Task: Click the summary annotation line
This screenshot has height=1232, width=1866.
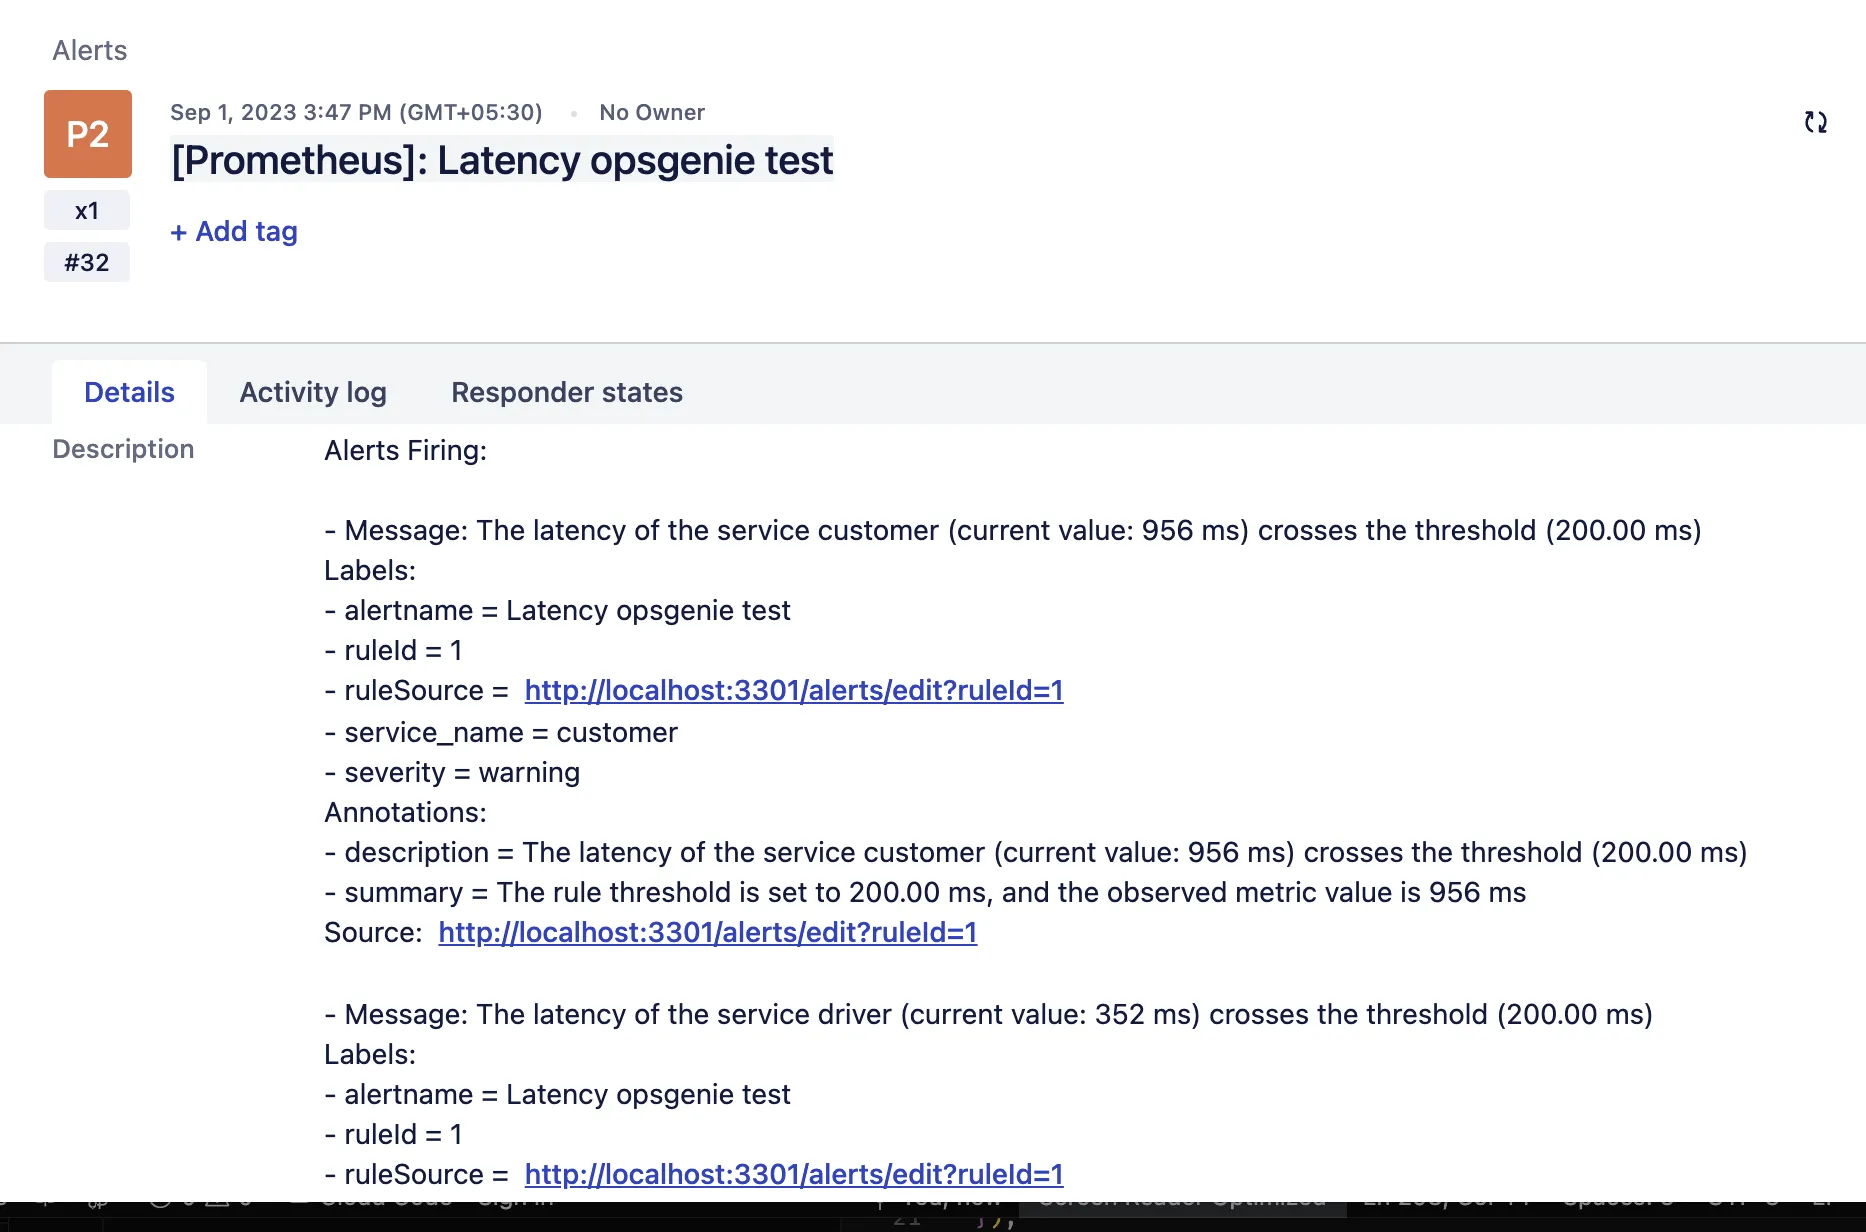Action: point(925,892)
